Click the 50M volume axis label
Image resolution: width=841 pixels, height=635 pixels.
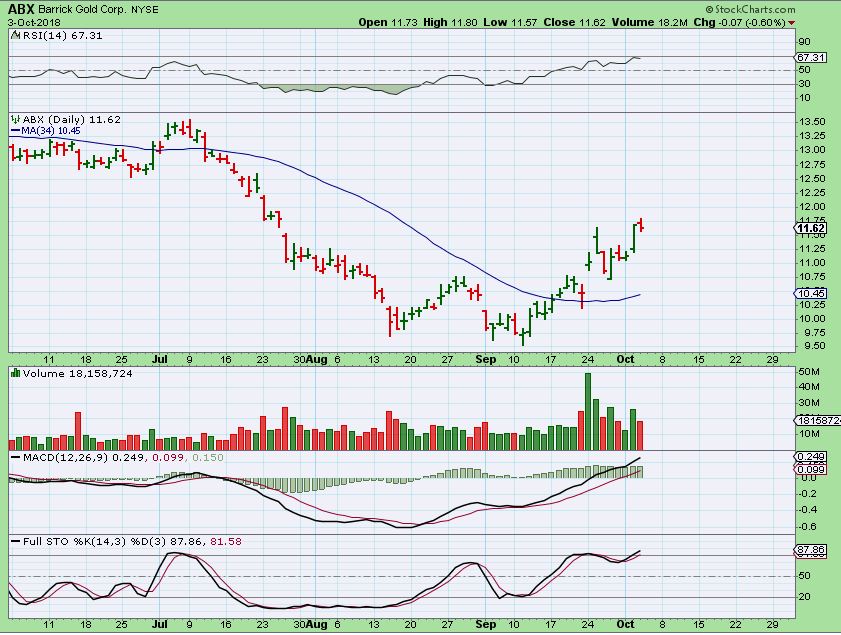pos(809,372)
